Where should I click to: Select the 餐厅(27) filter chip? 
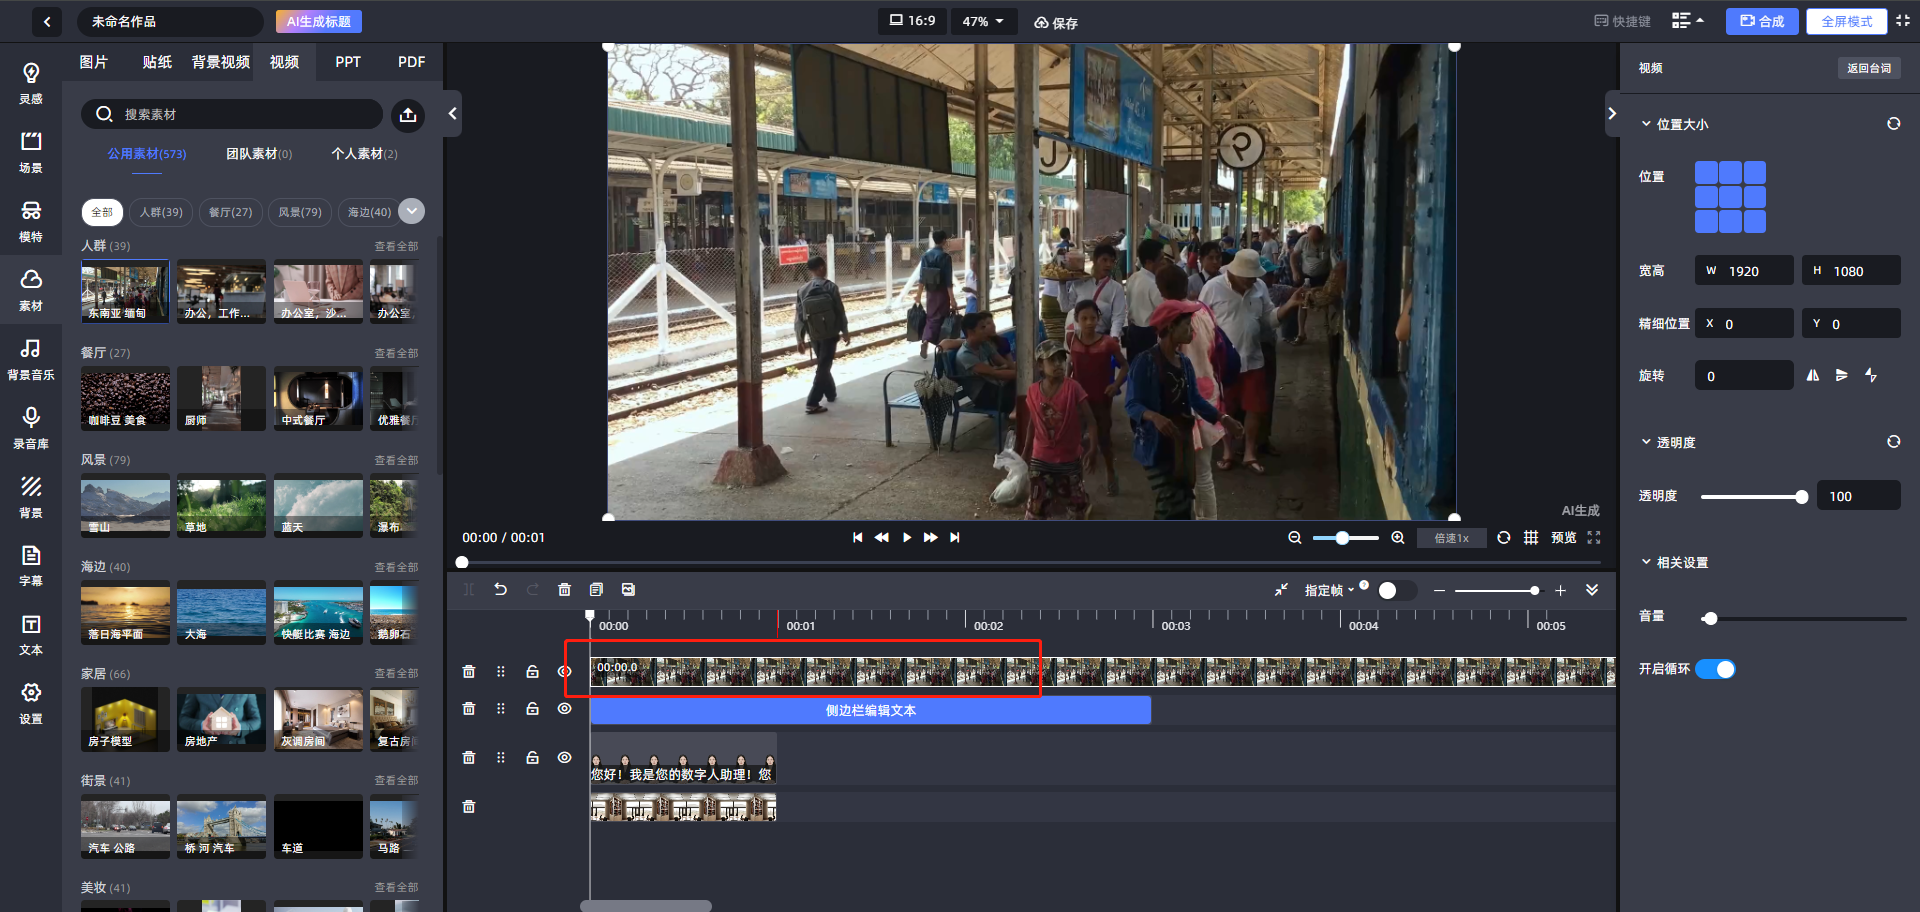(230, 212)
